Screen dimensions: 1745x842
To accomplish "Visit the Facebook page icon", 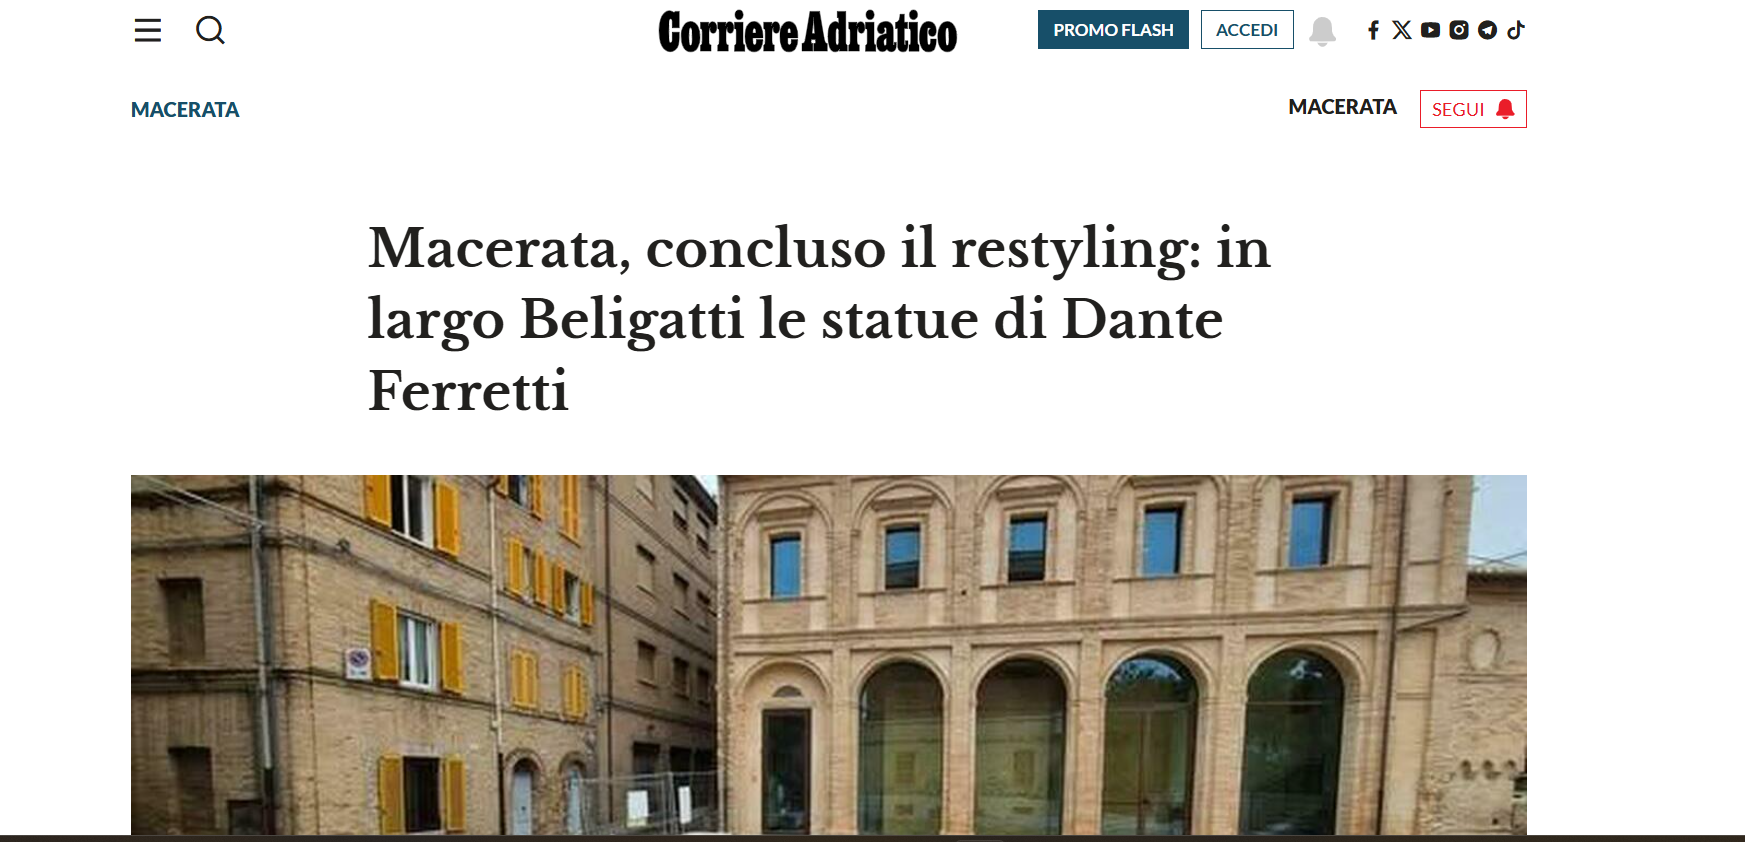I will click(1374, 30).
